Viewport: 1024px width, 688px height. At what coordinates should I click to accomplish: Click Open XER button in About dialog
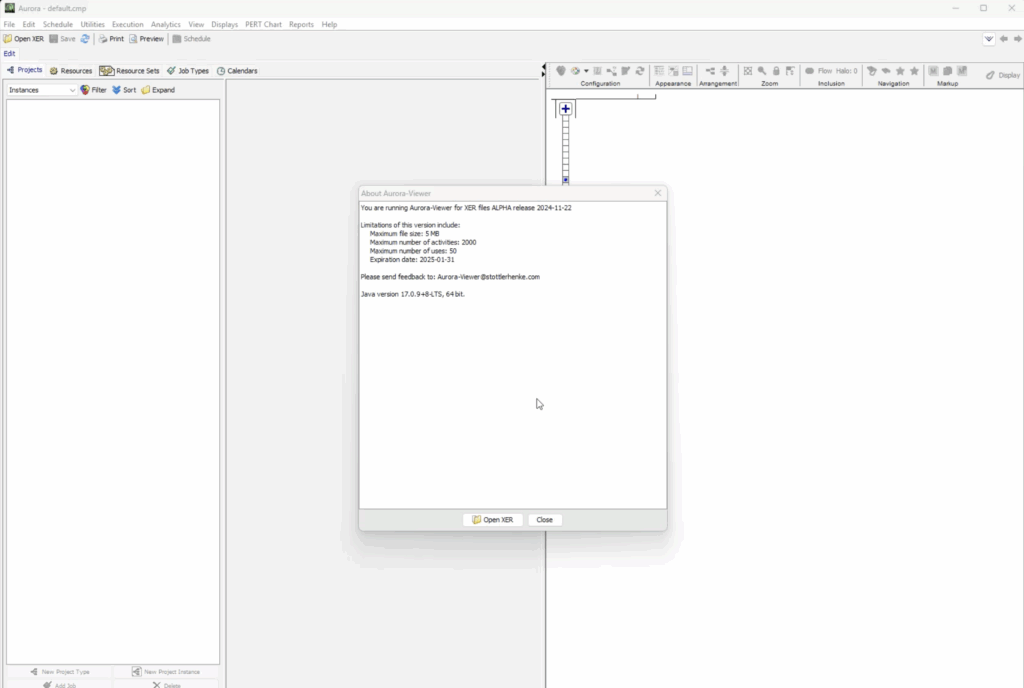(x=492, y=520)
